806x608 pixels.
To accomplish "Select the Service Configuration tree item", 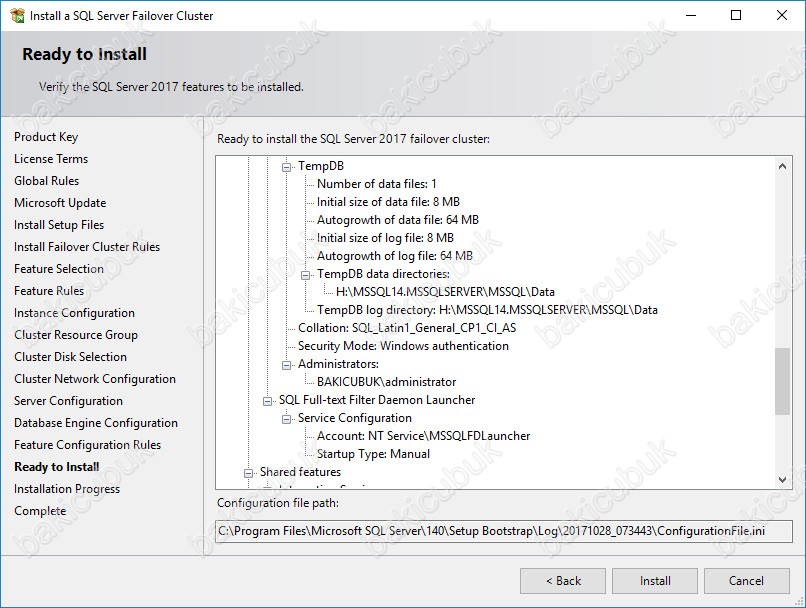I will [355, 418].
